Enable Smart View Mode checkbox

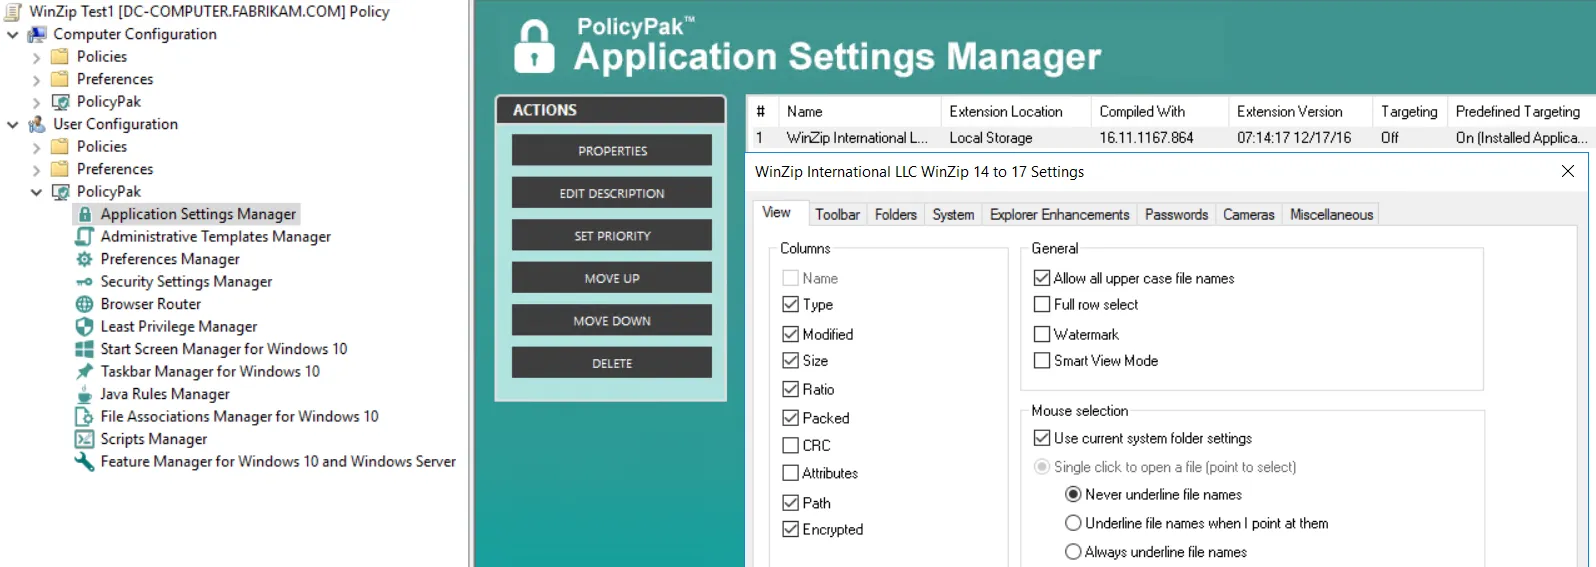tap(1042, 360)
